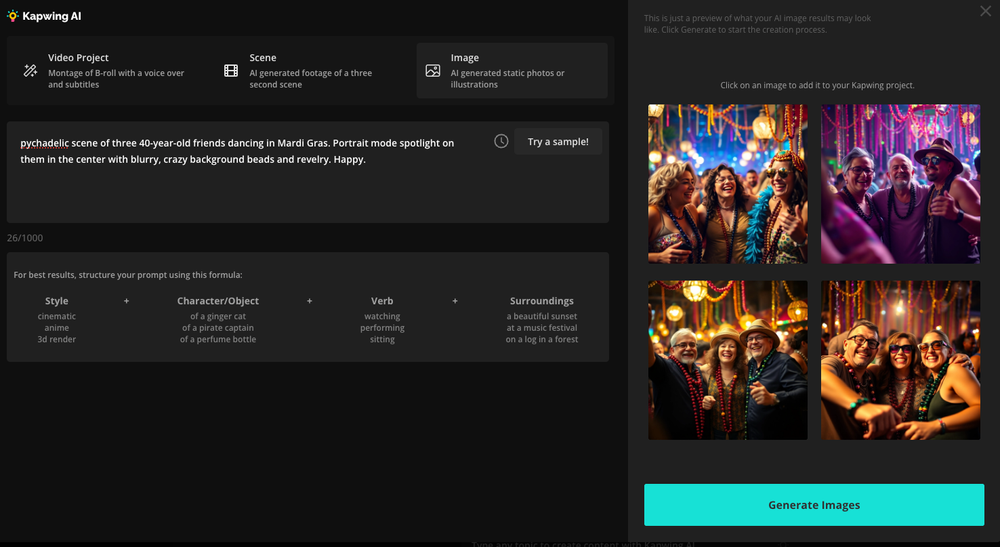Click the "performing" verb example
The width and height of the screenshot is (1000, 547).
click(382, 328)
